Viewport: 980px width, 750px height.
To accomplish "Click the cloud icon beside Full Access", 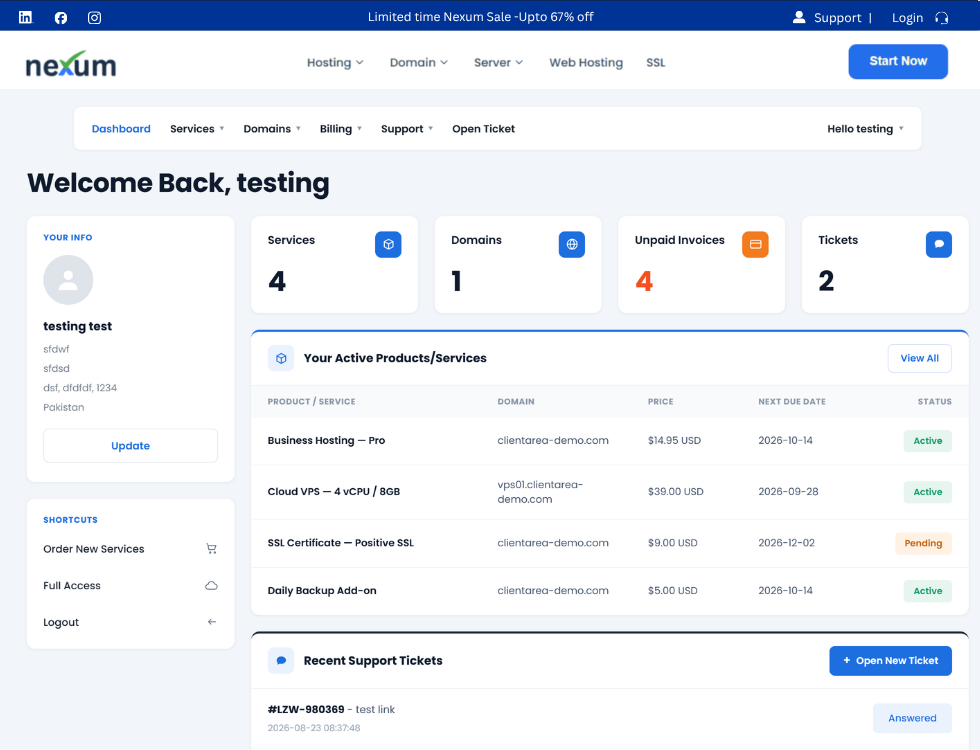I will (212, 586).
